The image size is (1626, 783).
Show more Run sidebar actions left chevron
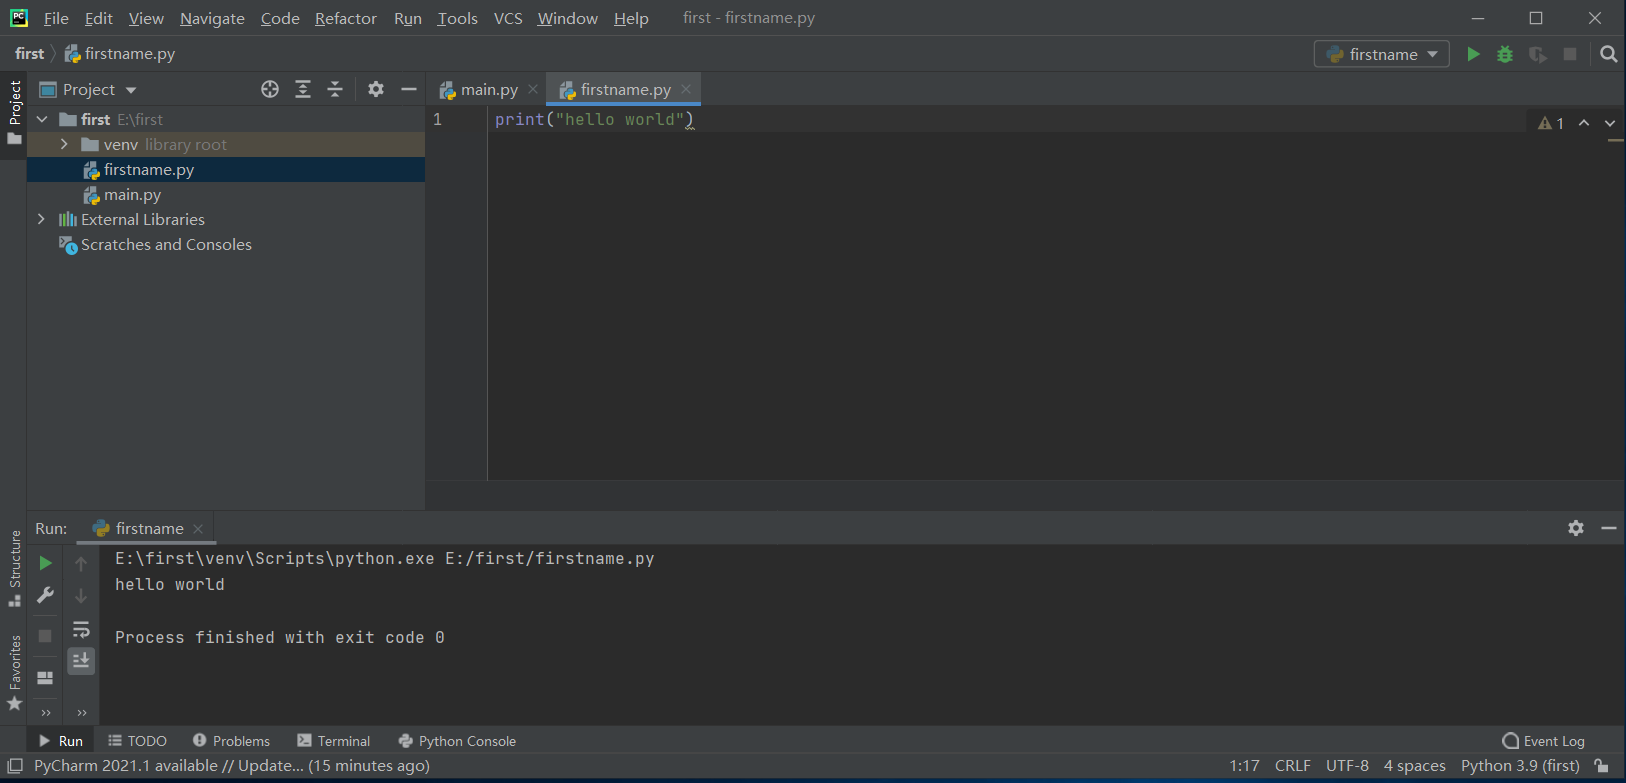pyautogui.click(x=45, y=713)
